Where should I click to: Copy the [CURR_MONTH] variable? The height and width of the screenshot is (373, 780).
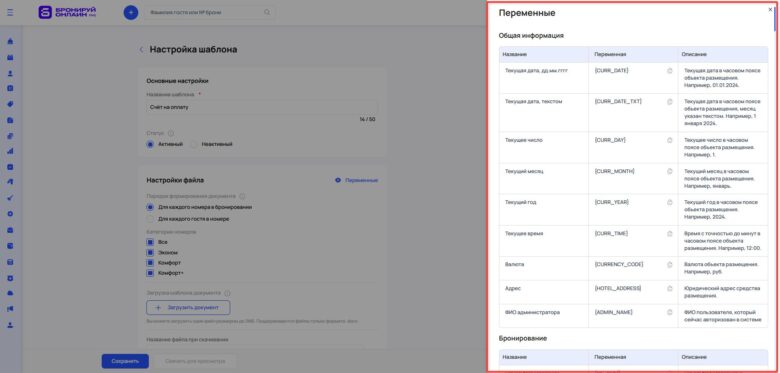pos(670,171)
